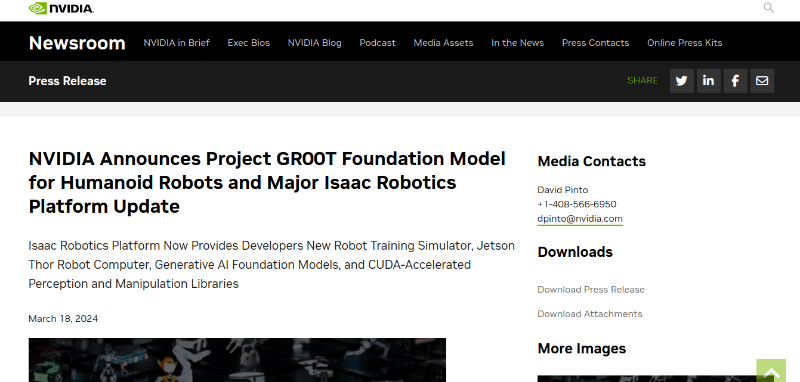Click the More Images heading
The image size is (800, 382).
pos(582,348)
